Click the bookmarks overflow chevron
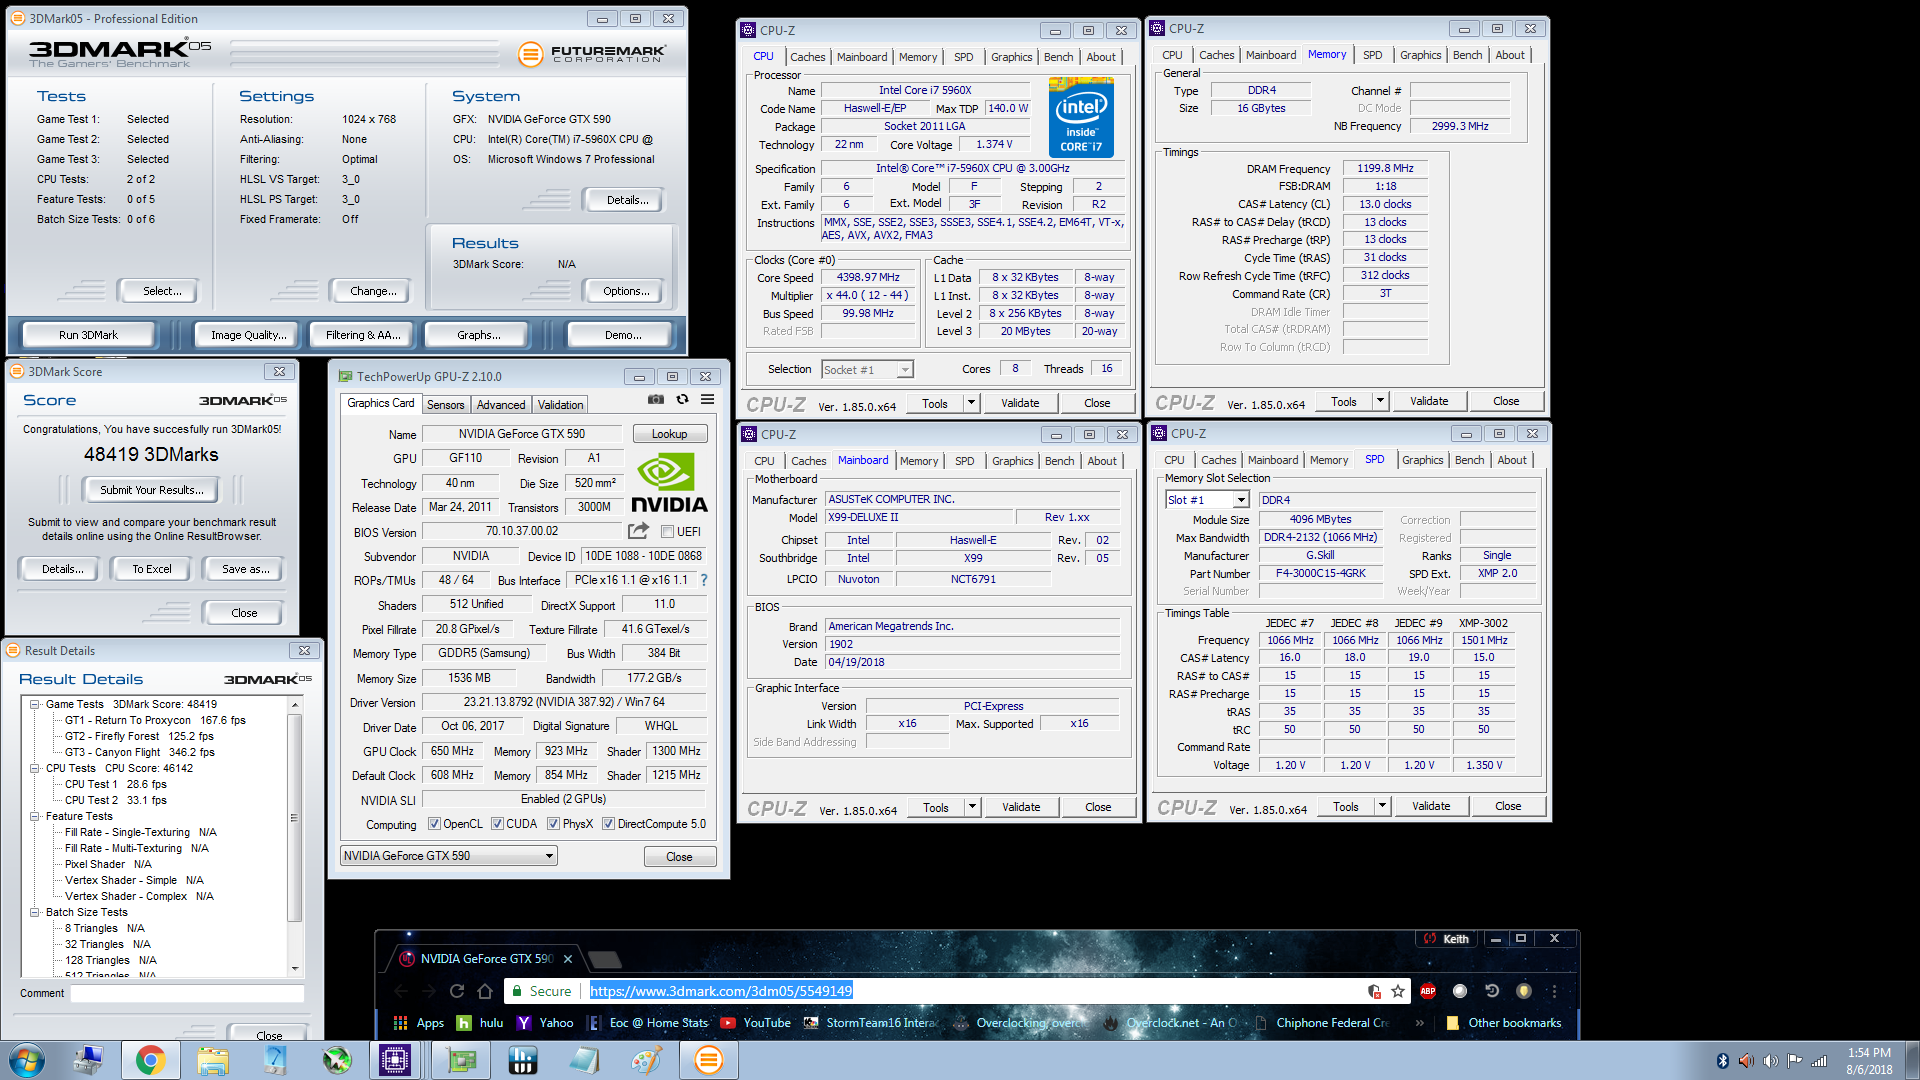Screen dimensions: 1920x1080 click(1420, 1023)
